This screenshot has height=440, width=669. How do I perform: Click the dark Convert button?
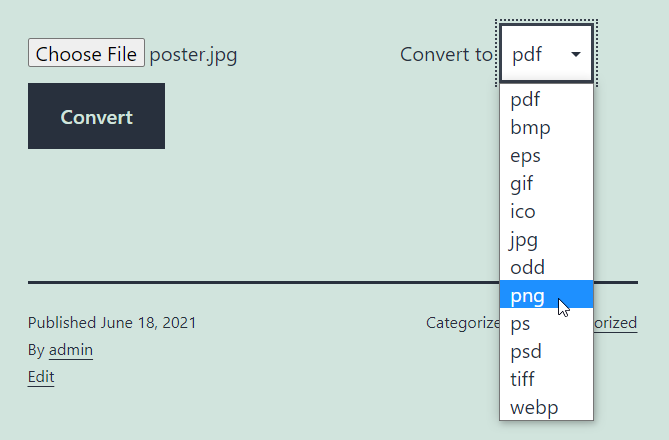(x=96, y=116)
